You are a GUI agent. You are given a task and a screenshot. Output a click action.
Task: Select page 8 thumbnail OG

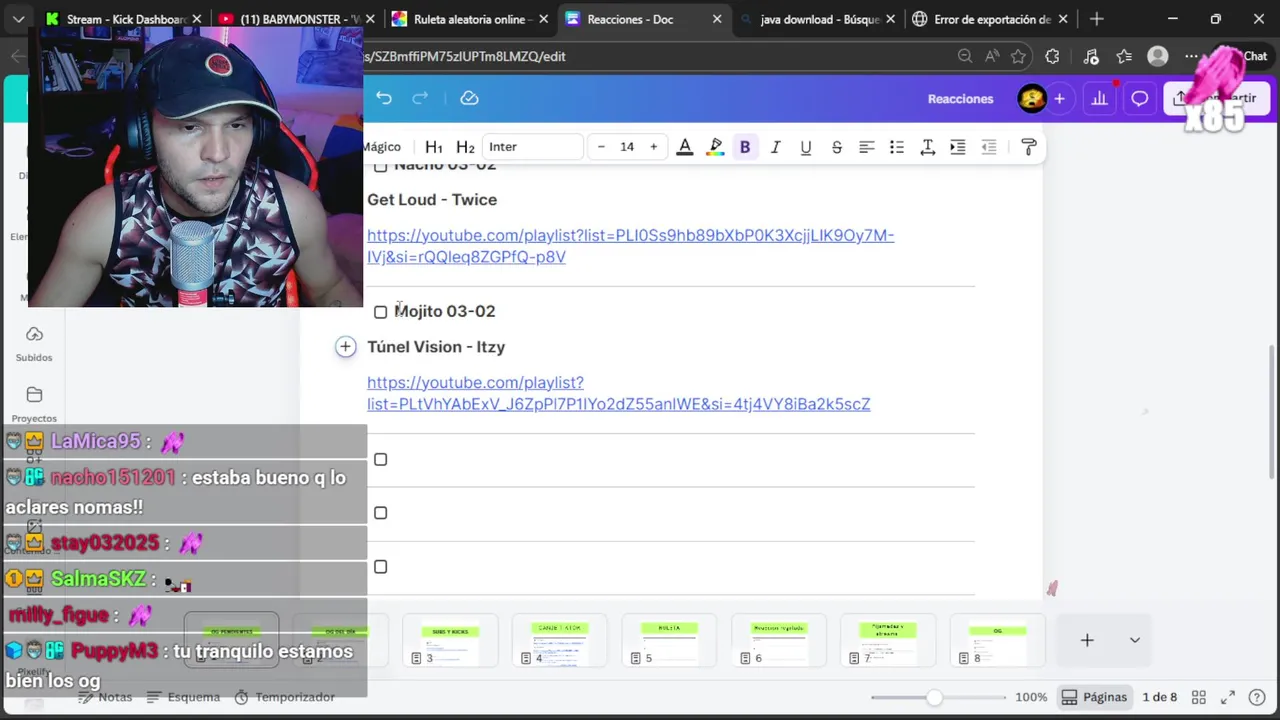(x=998, y=640)
